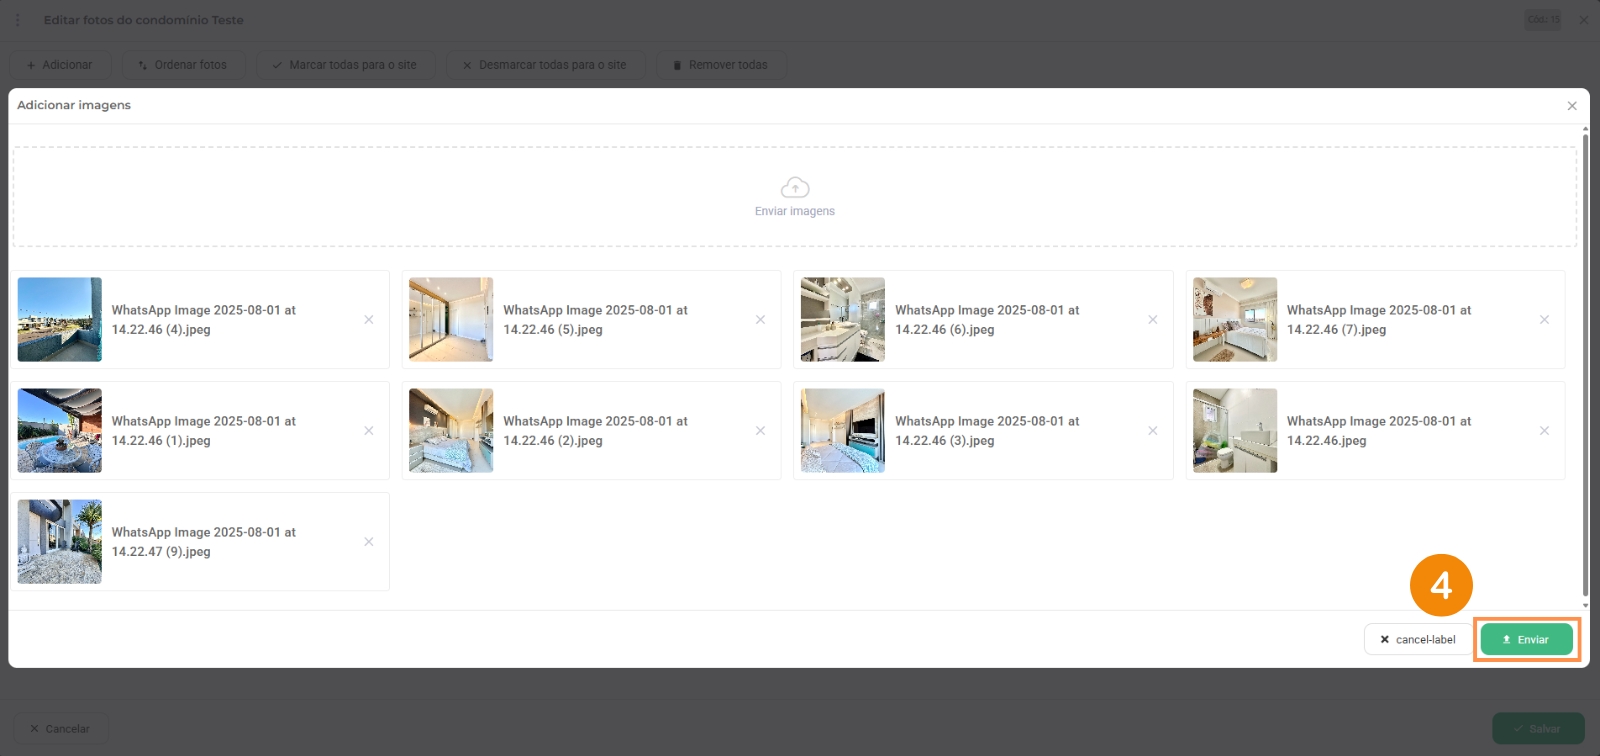Close the Adicionar imagens dialog
This screenshot has height=756, width=1600.
(1572, 106)
